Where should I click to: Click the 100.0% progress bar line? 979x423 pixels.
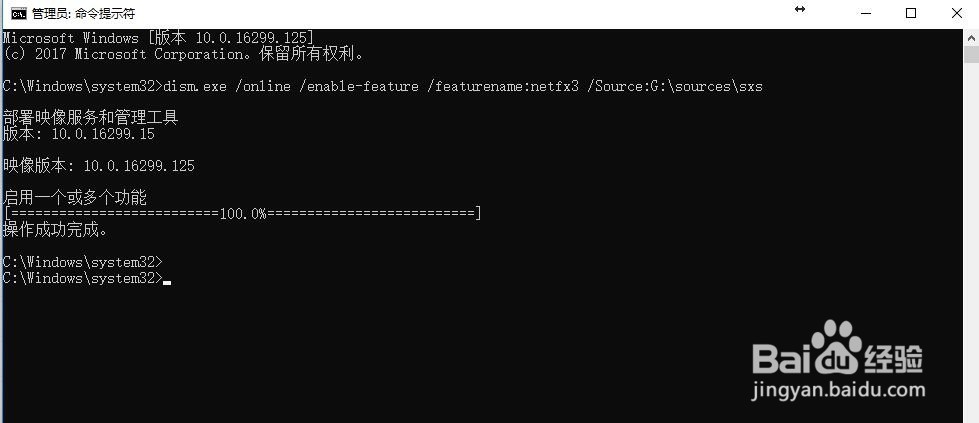pos(242,214)
